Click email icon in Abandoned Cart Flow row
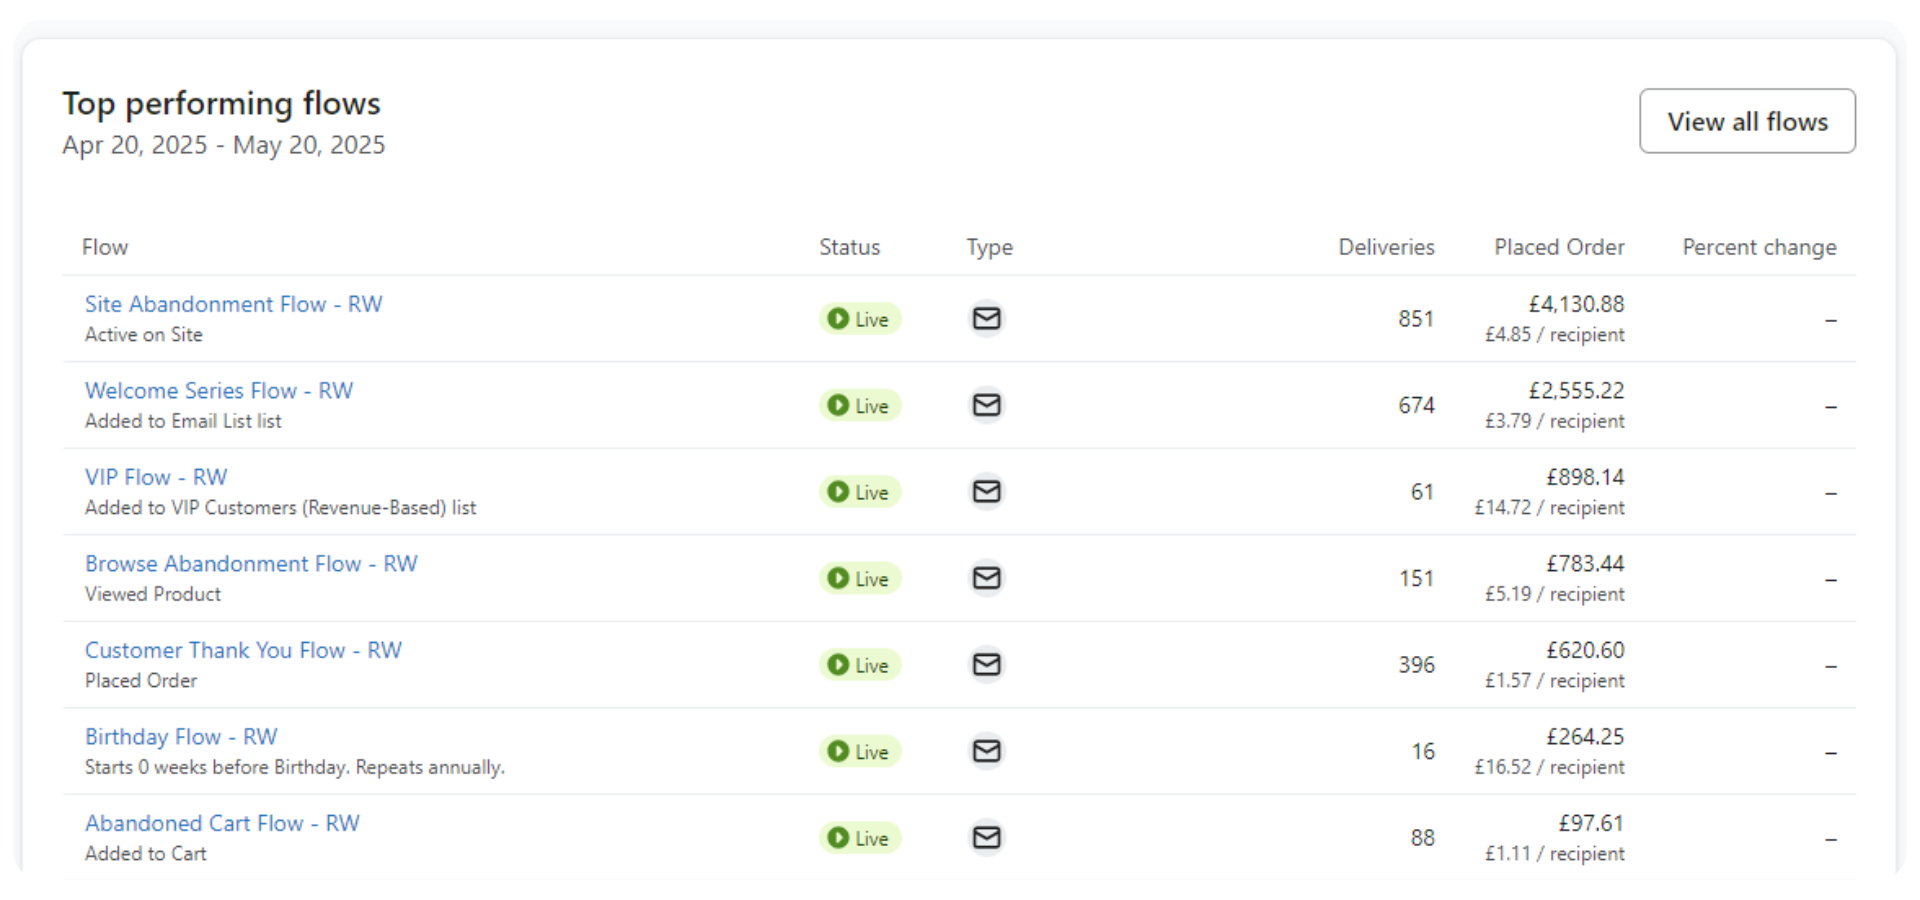The width and height of the screenshot is (1920, 900). [x=986, y=837]
